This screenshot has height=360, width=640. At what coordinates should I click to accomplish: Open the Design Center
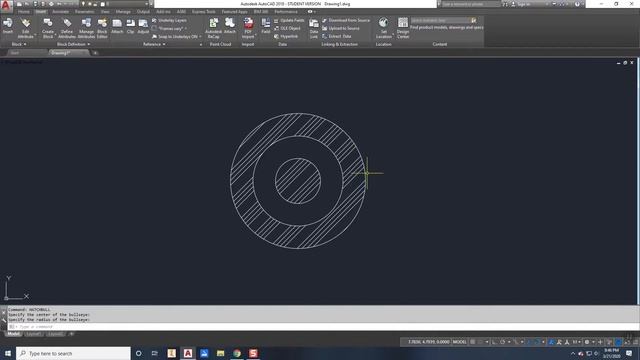[403, 28]
